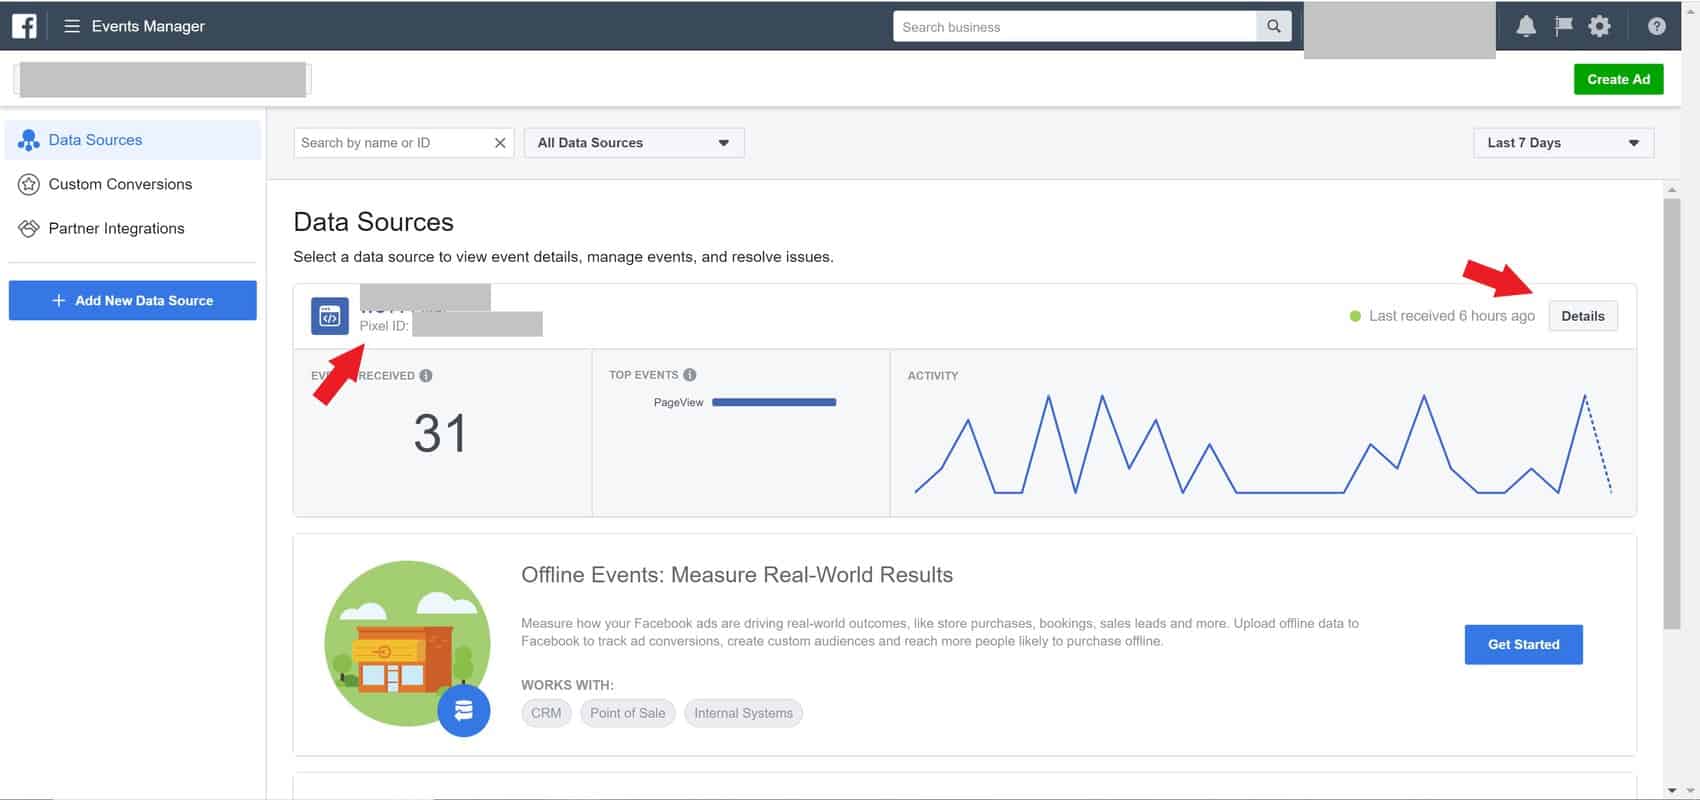This screenshot has width=1700, height=800.
Task: Click the Last received 6 hours ago status
Action: point(1442,316)
